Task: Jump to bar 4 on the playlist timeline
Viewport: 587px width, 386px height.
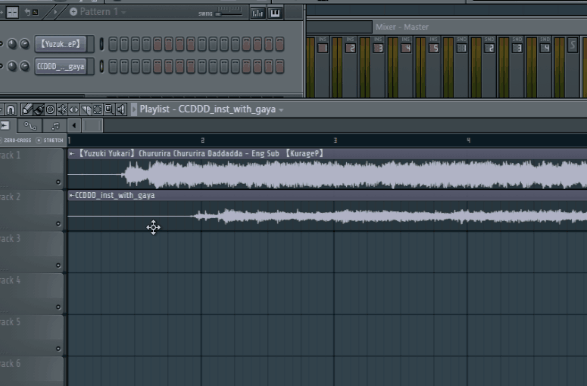Action: click(x=468, y=140)
